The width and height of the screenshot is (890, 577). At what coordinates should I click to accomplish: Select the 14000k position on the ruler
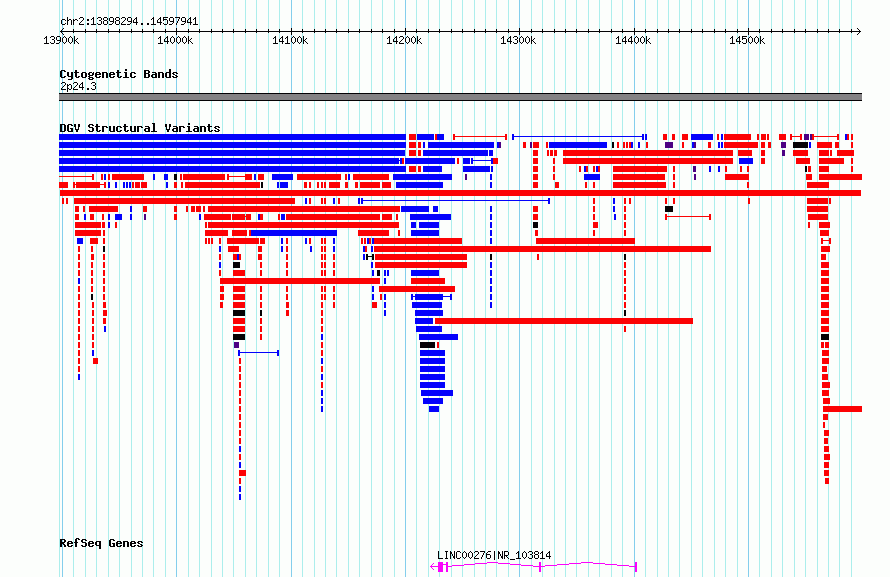[x=175, y=40]
